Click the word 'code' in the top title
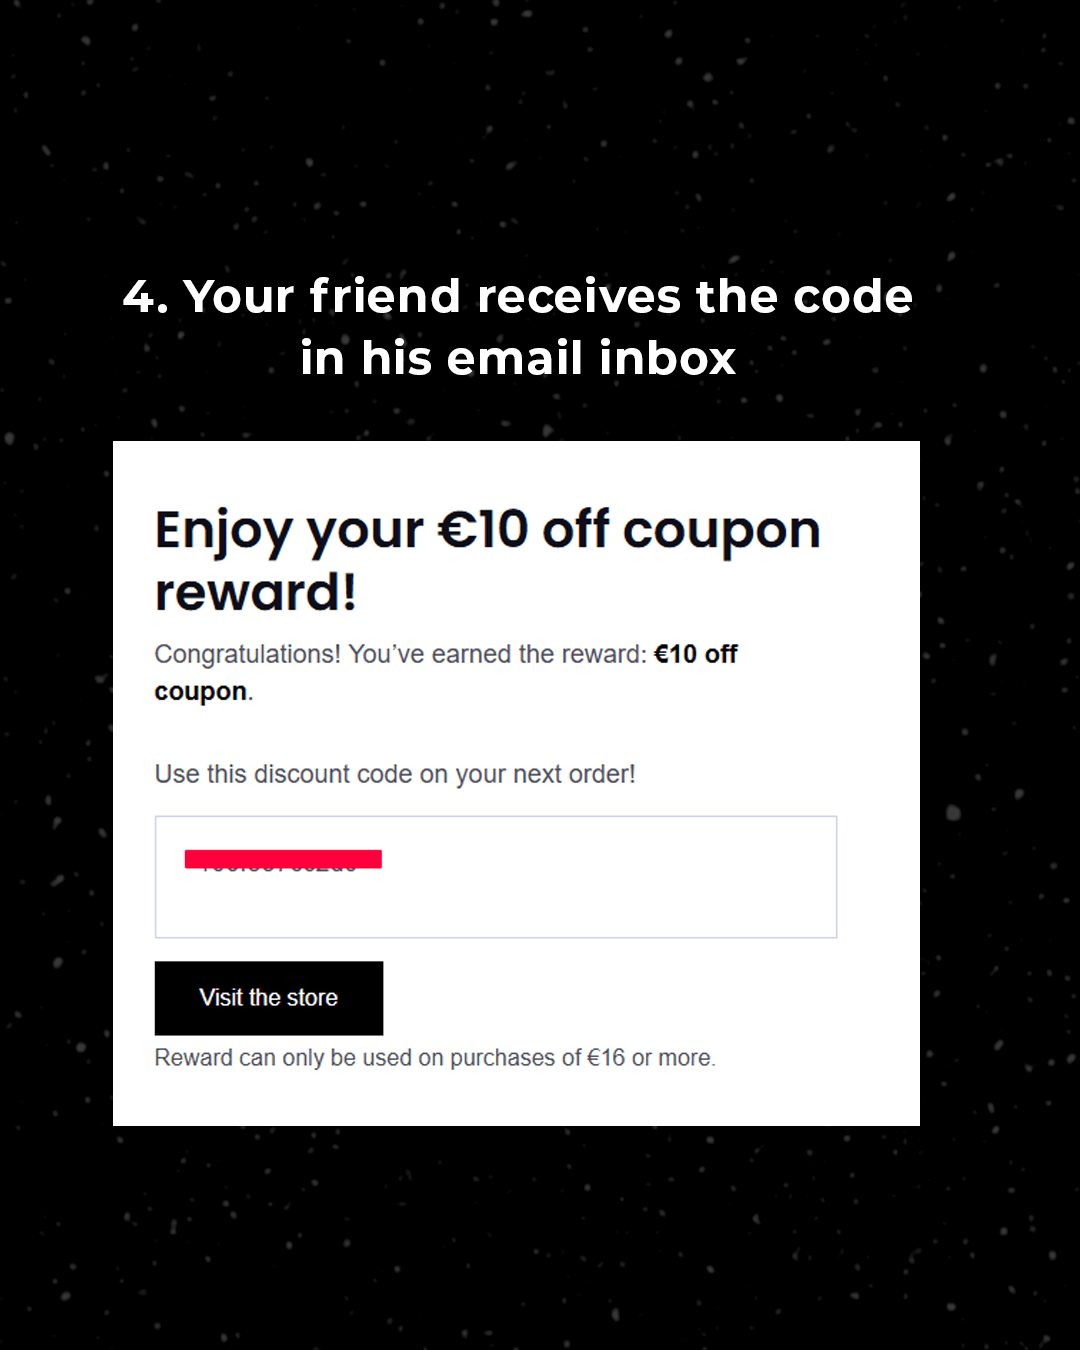Screen dimensions: 1080x1350 [853, 297]
